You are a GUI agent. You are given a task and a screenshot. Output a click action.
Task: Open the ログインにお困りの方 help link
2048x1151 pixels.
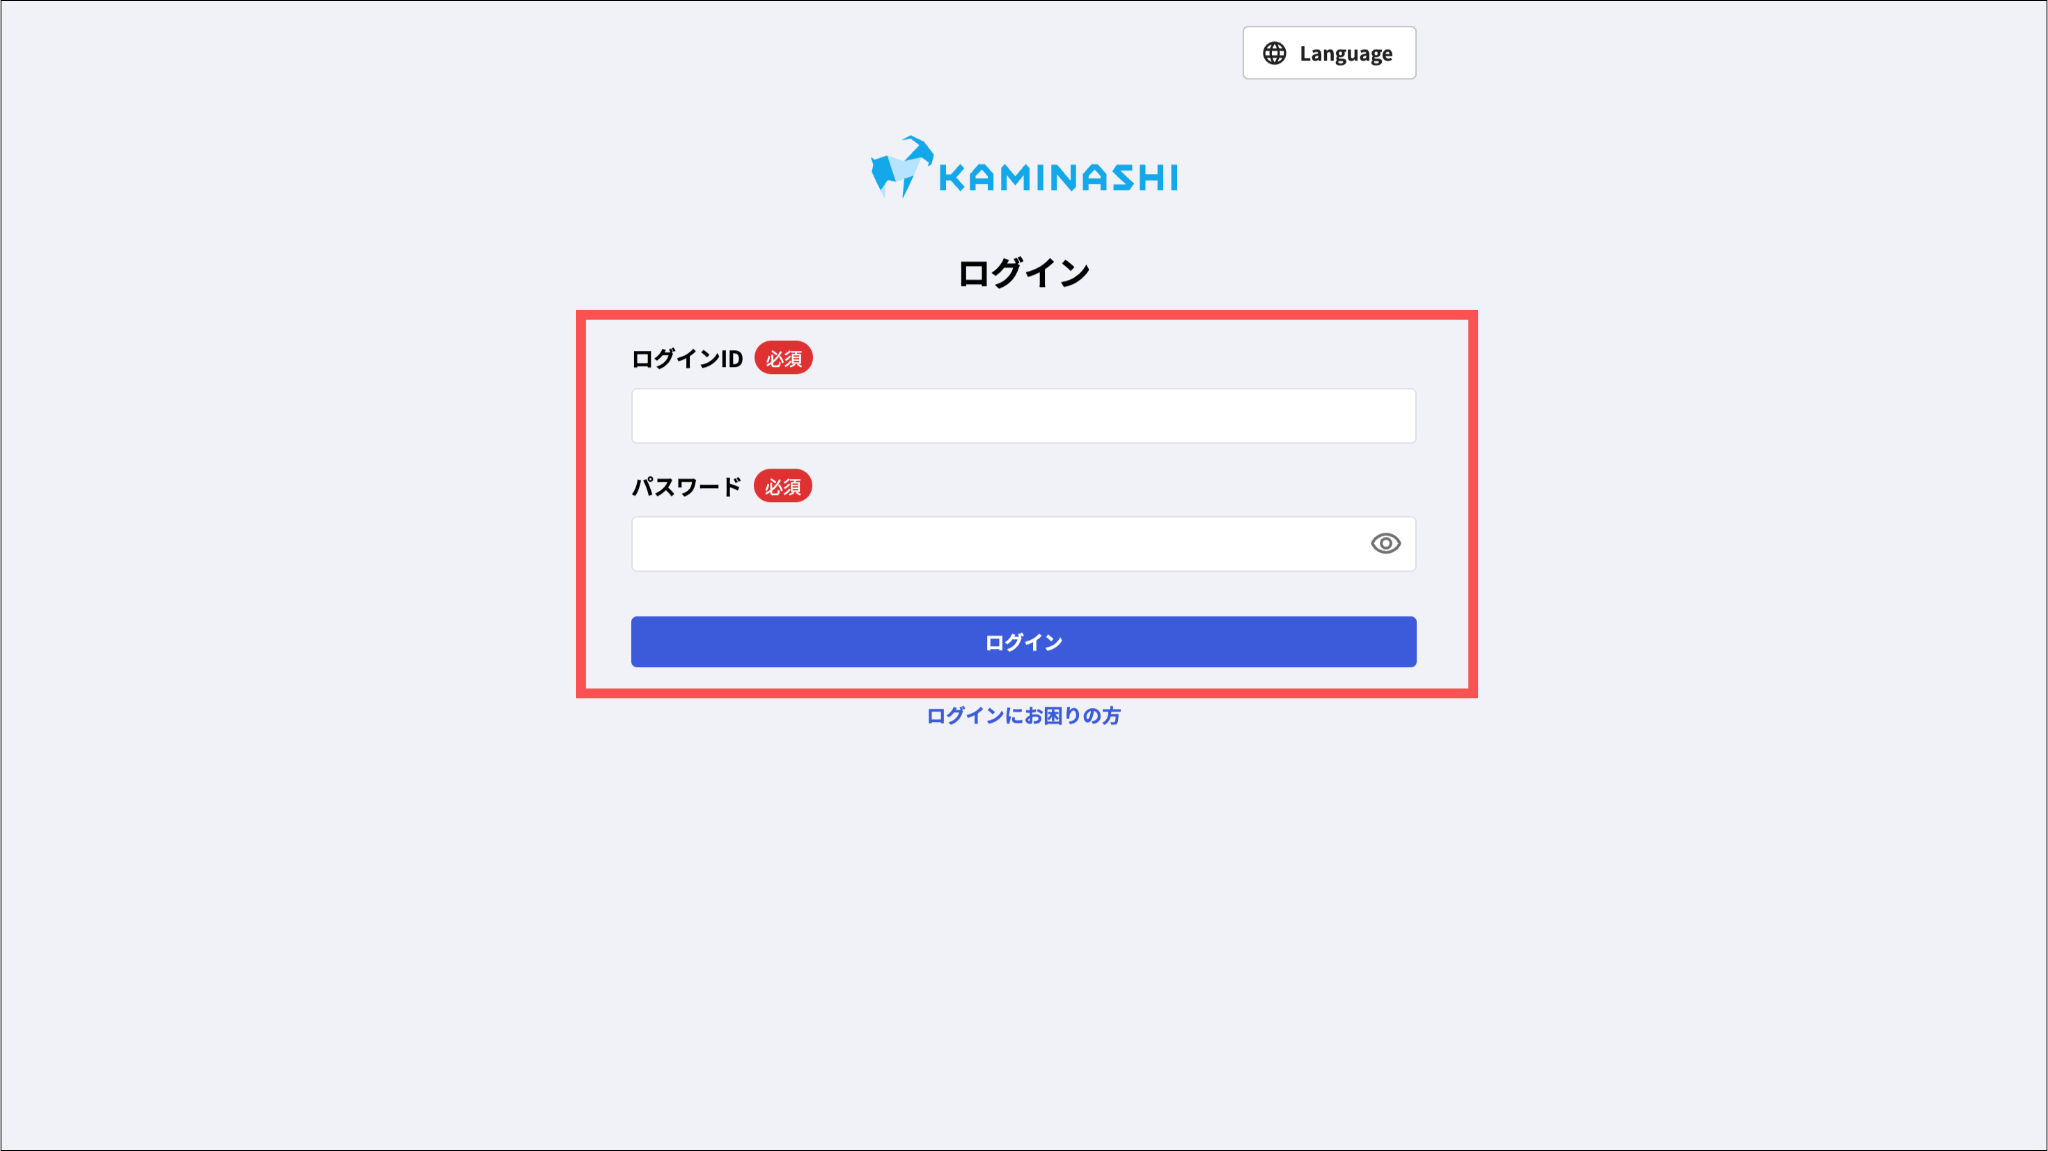coord(1023,716)
